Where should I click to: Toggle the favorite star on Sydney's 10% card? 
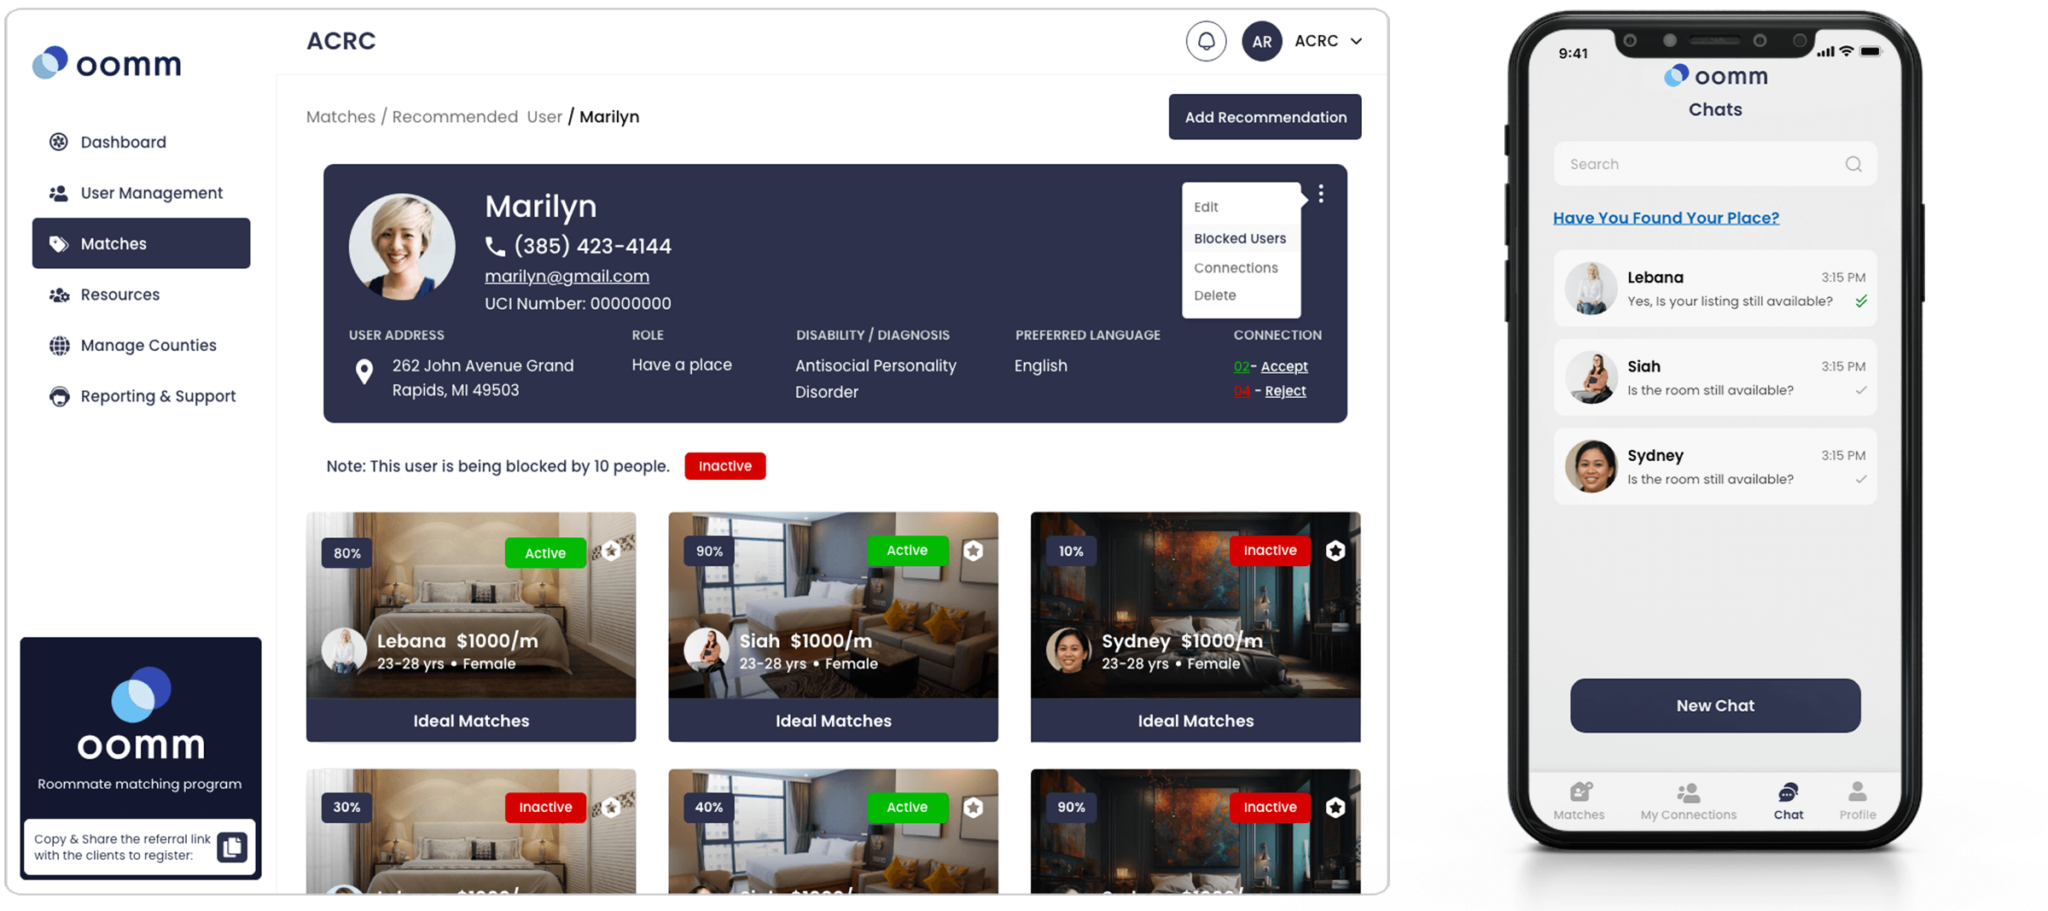1335,551
